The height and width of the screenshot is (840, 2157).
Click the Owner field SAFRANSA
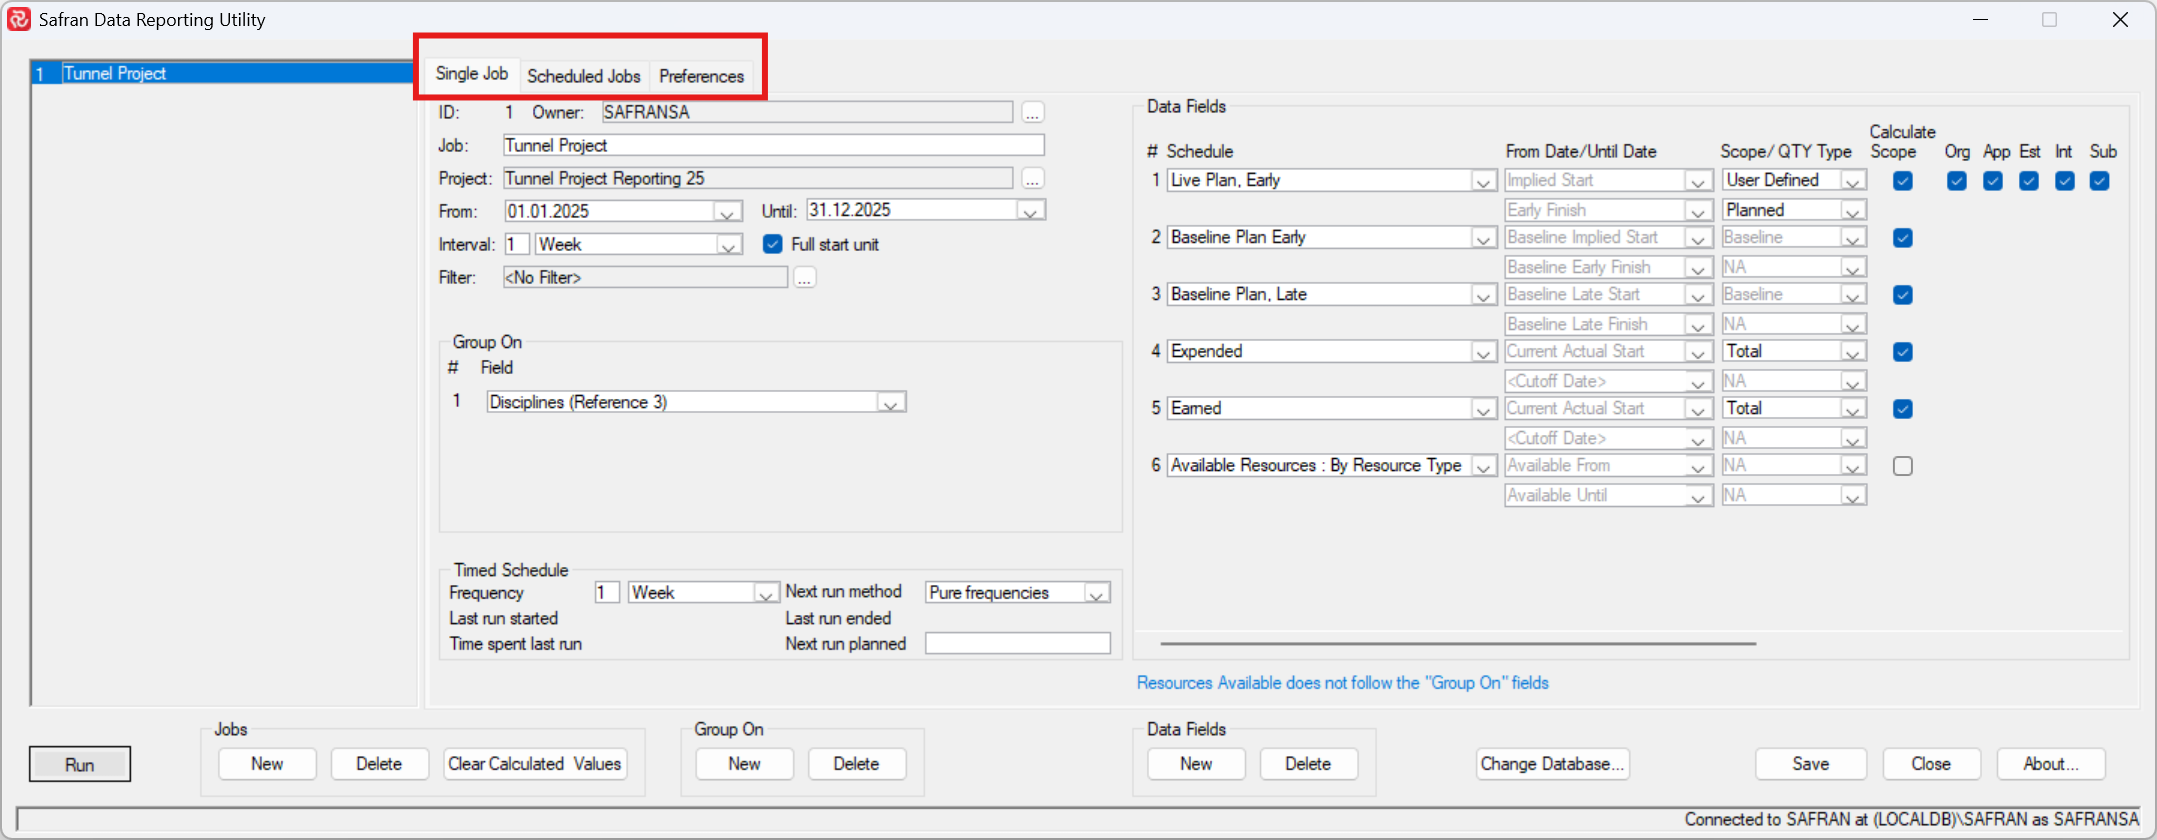click(x=808, y=112)
